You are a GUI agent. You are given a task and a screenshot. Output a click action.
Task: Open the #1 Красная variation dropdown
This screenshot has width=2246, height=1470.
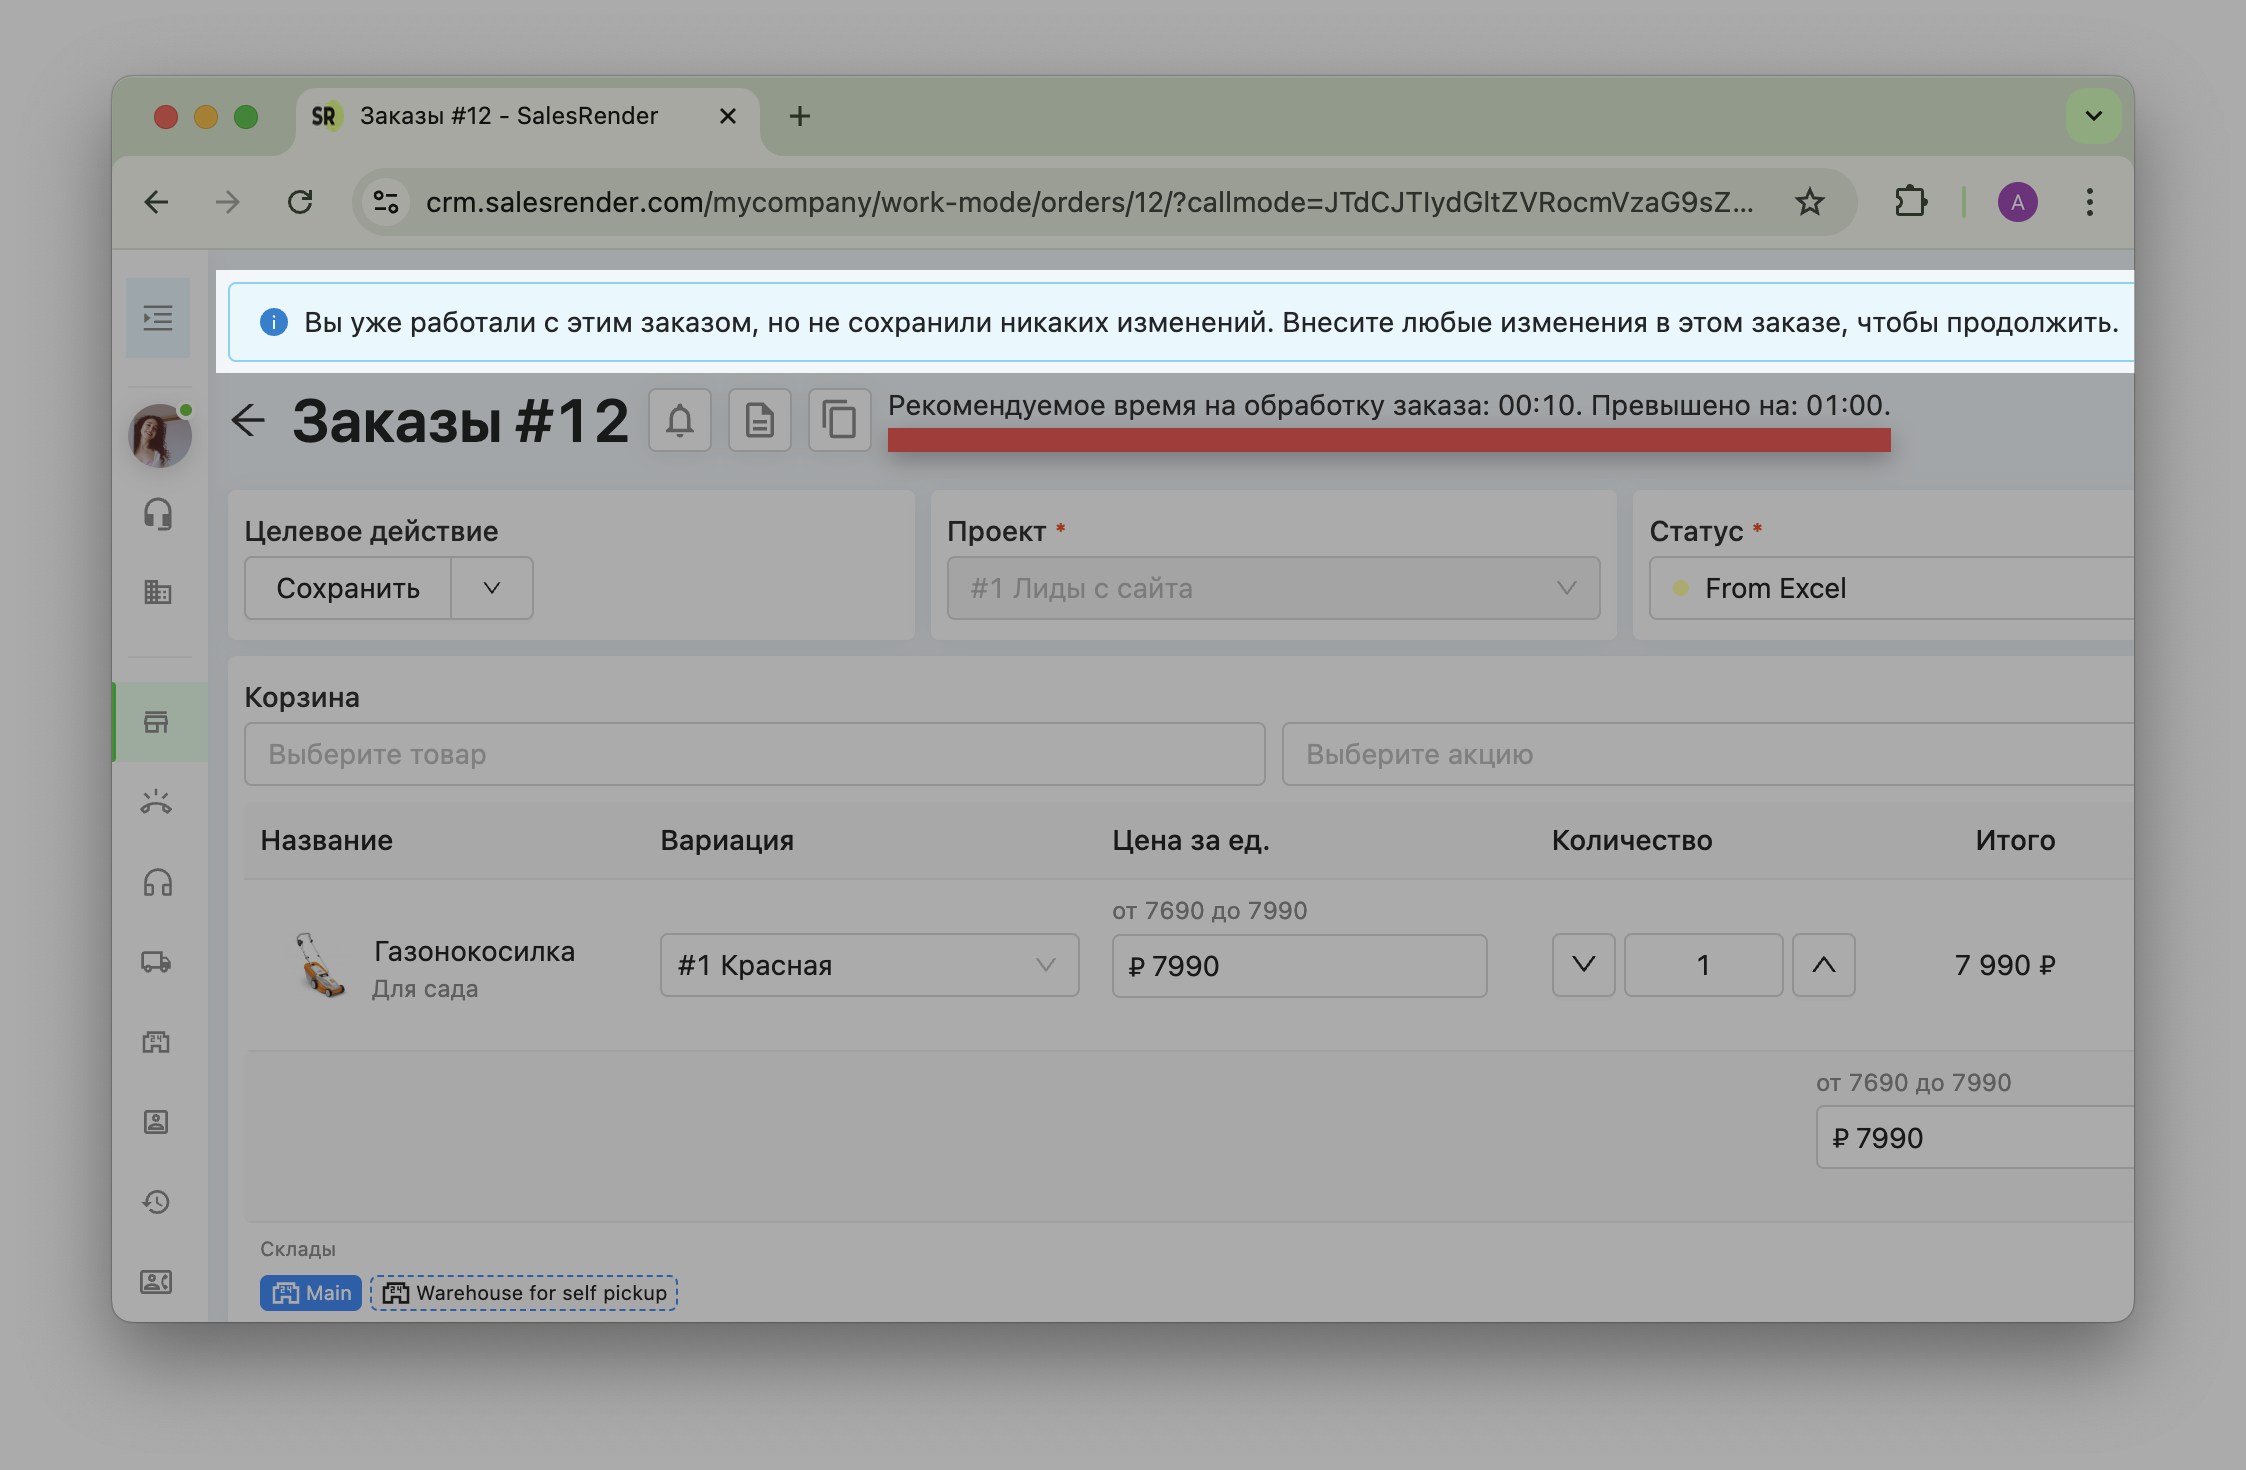tap(869, 965)
